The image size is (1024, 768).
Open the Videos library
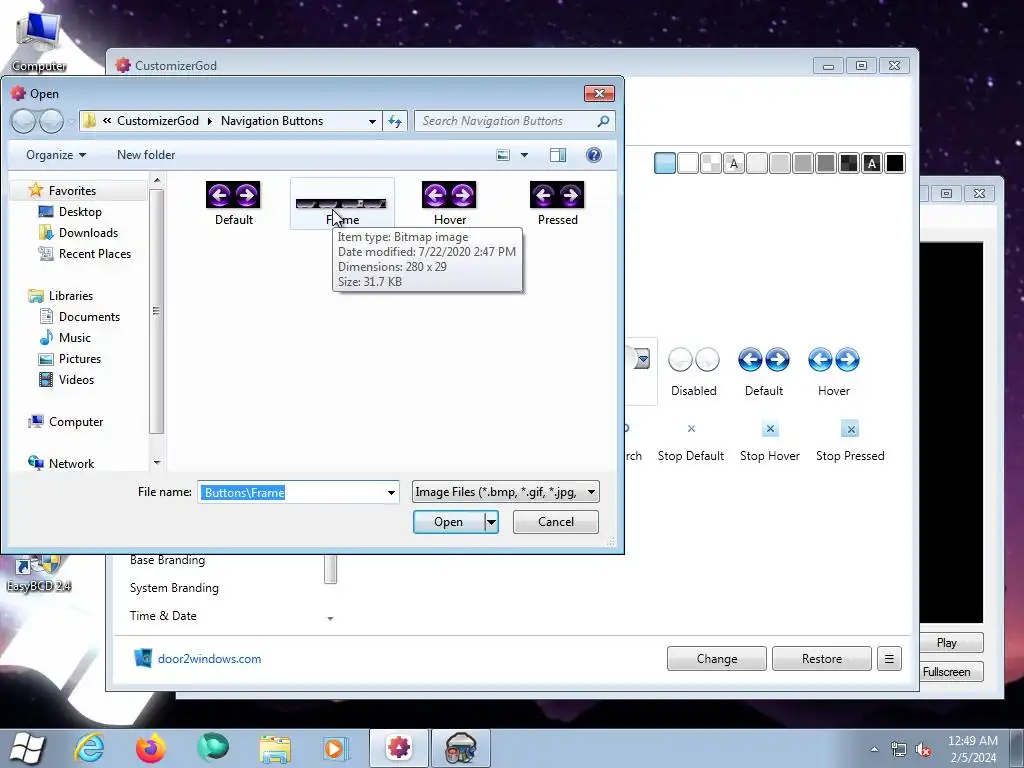(76, 379)
